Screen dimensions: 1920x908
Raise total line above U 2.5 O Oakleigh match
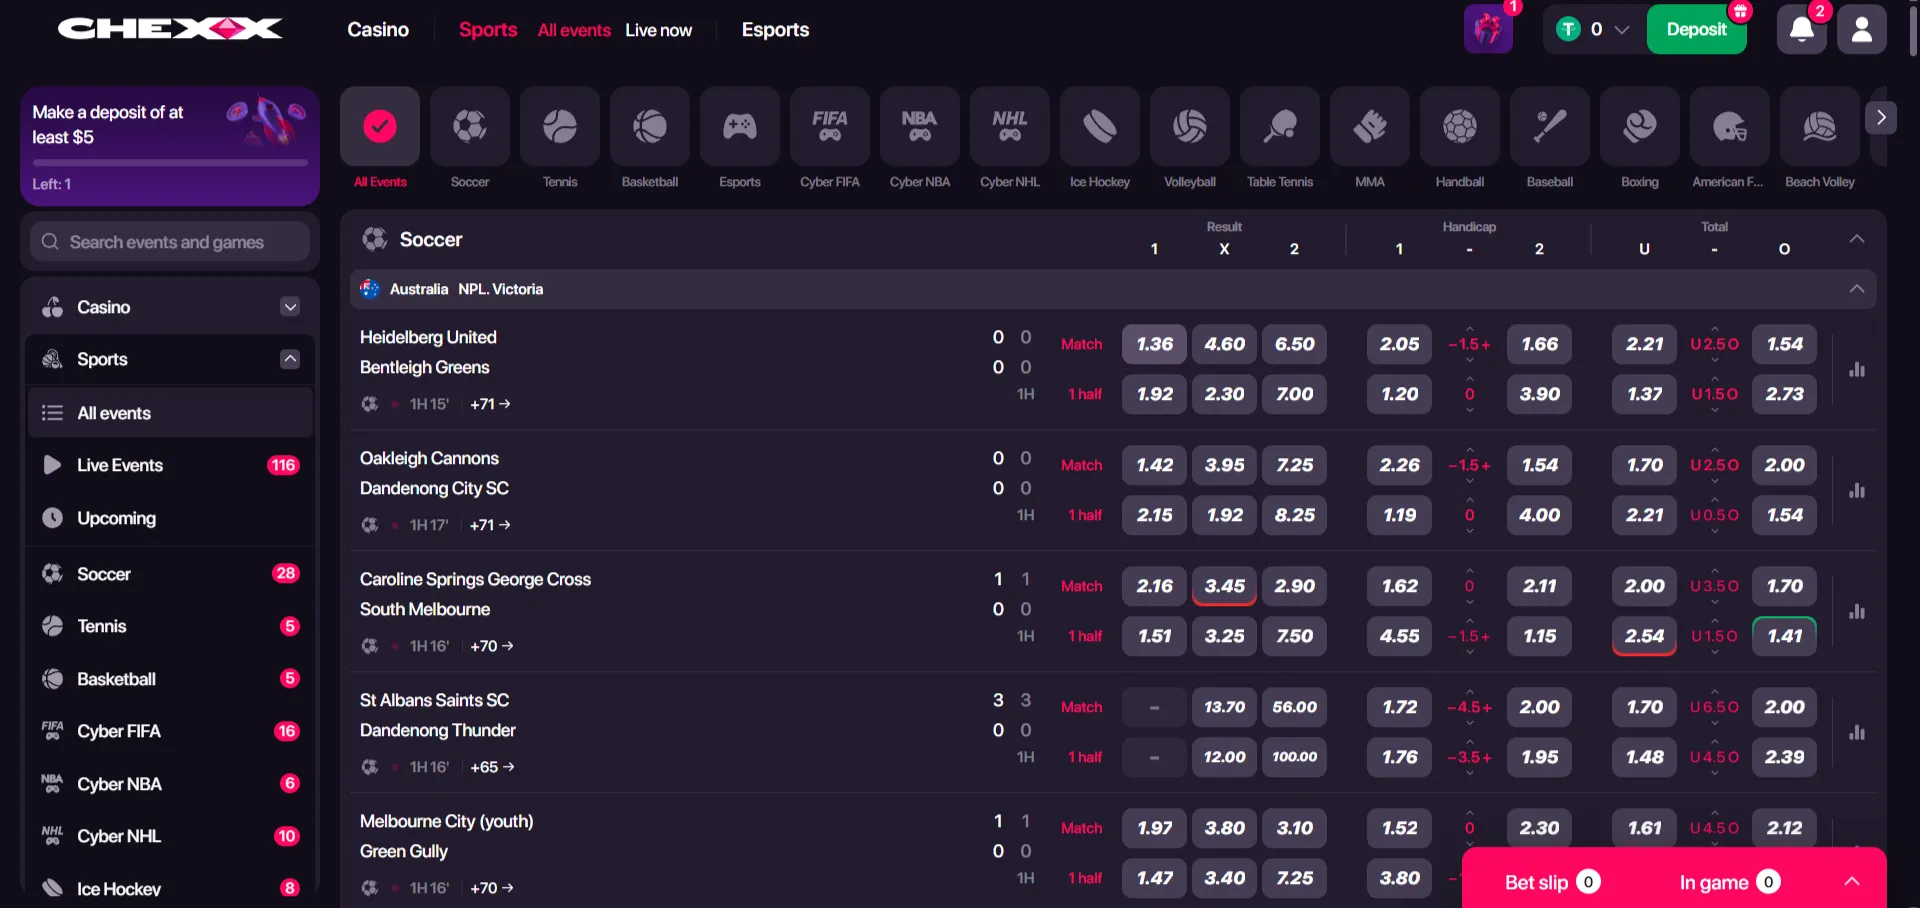click(x=1714, y=449)
